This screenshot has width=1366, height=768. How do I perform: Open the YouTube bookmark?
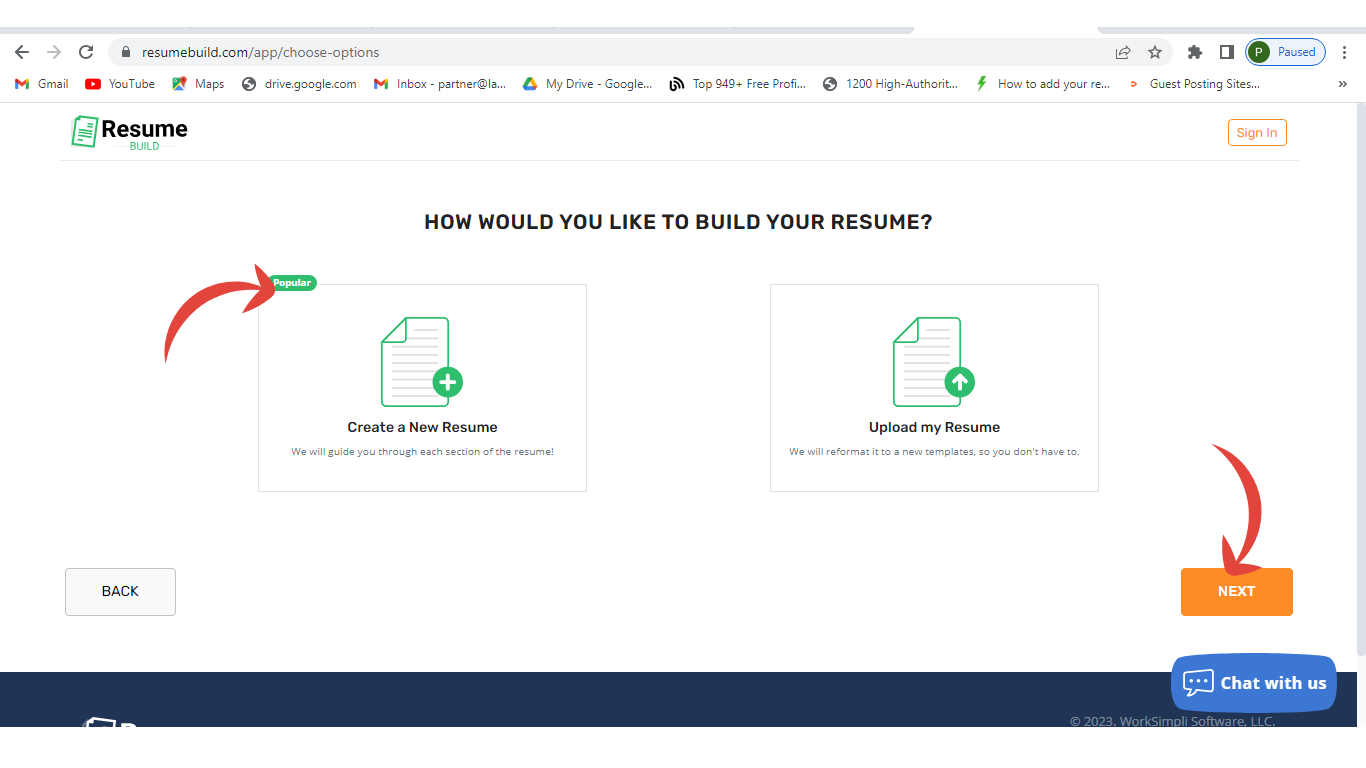(120, 84)
